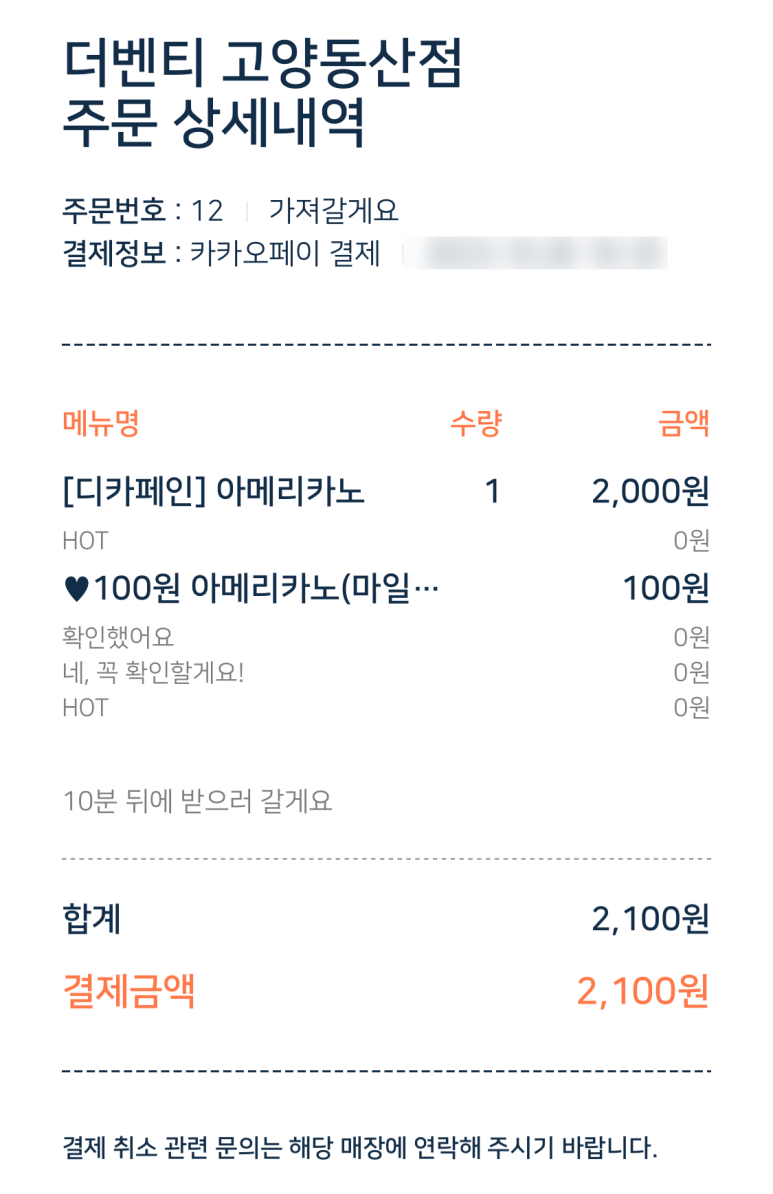Click the 카카오페이 결제 payment info

click(285, 254)
